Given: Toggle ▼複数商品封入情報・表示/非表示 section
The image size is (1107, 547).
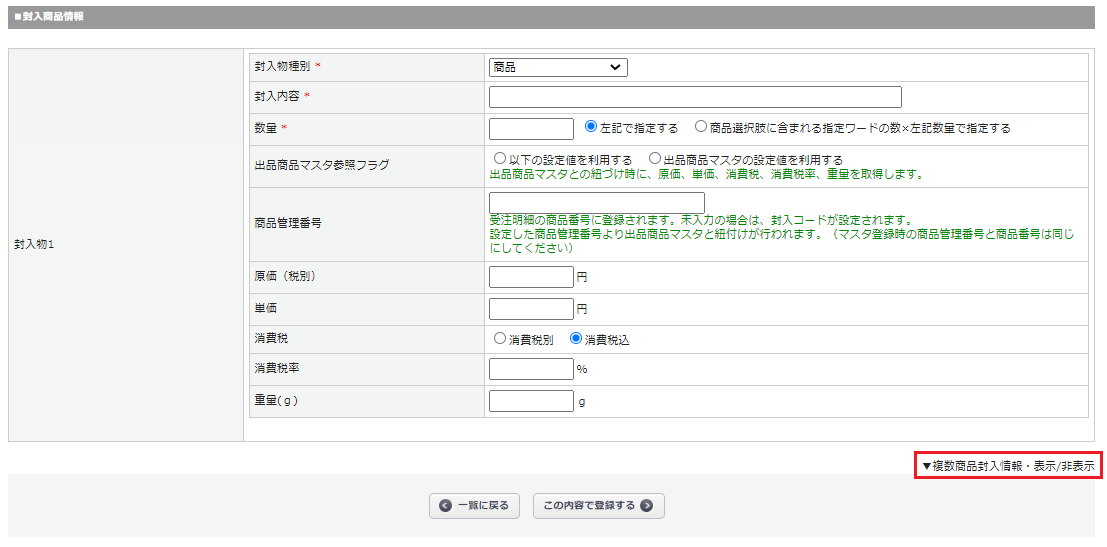Looking at the screenshot, I should tap(1008, 466).
